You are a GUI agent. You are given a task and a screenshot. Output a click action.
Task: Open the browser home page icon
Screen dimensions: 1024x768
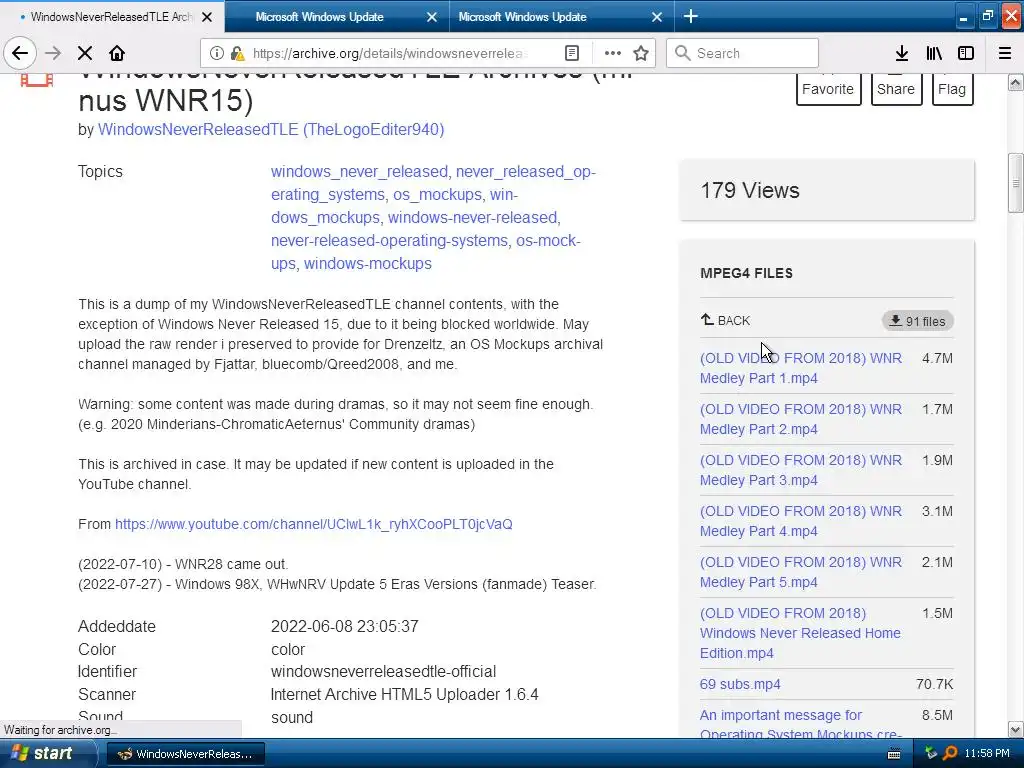[117, 54]
